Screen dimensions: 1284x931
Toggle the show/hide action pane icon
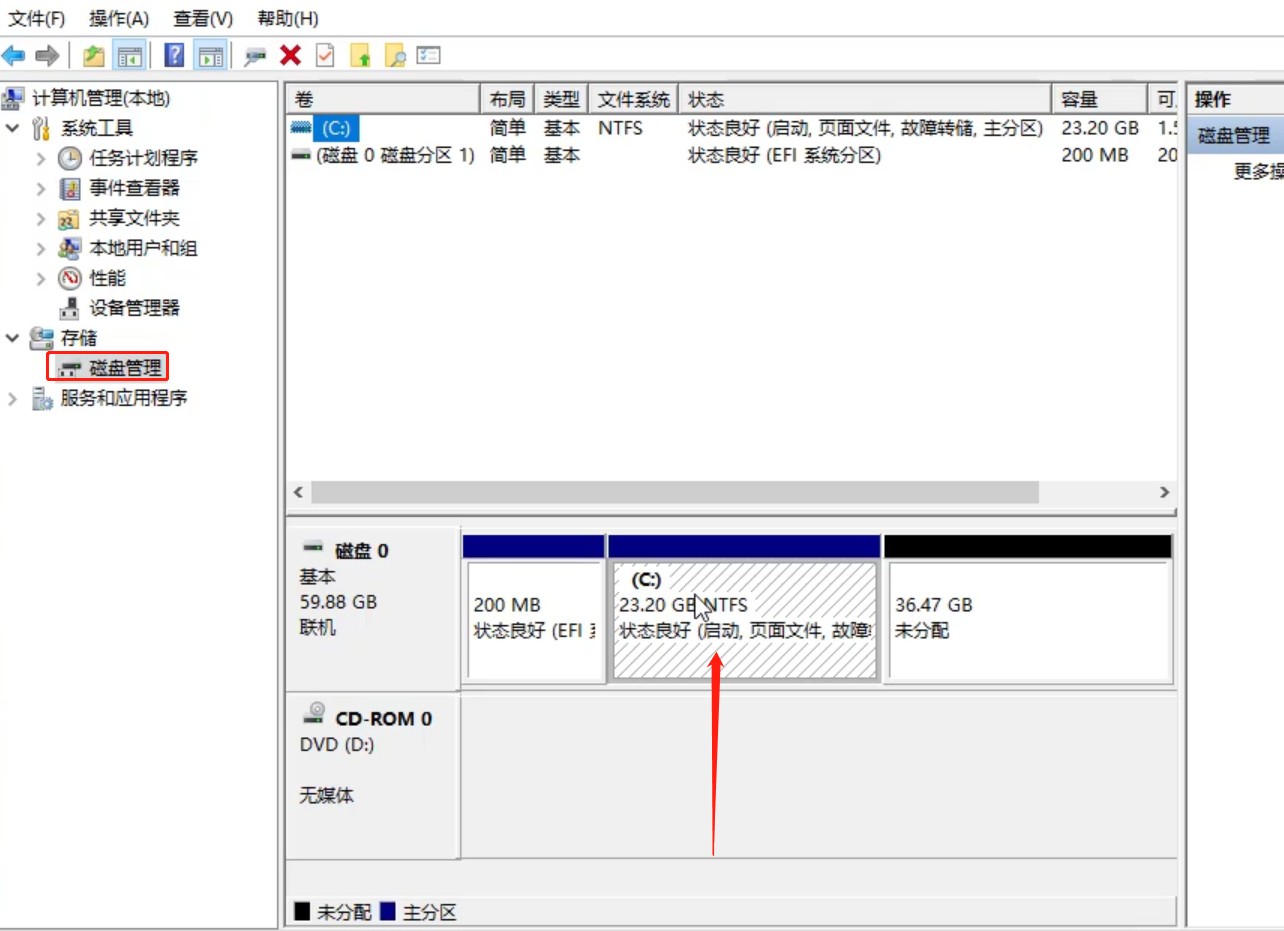pos(209,55)
